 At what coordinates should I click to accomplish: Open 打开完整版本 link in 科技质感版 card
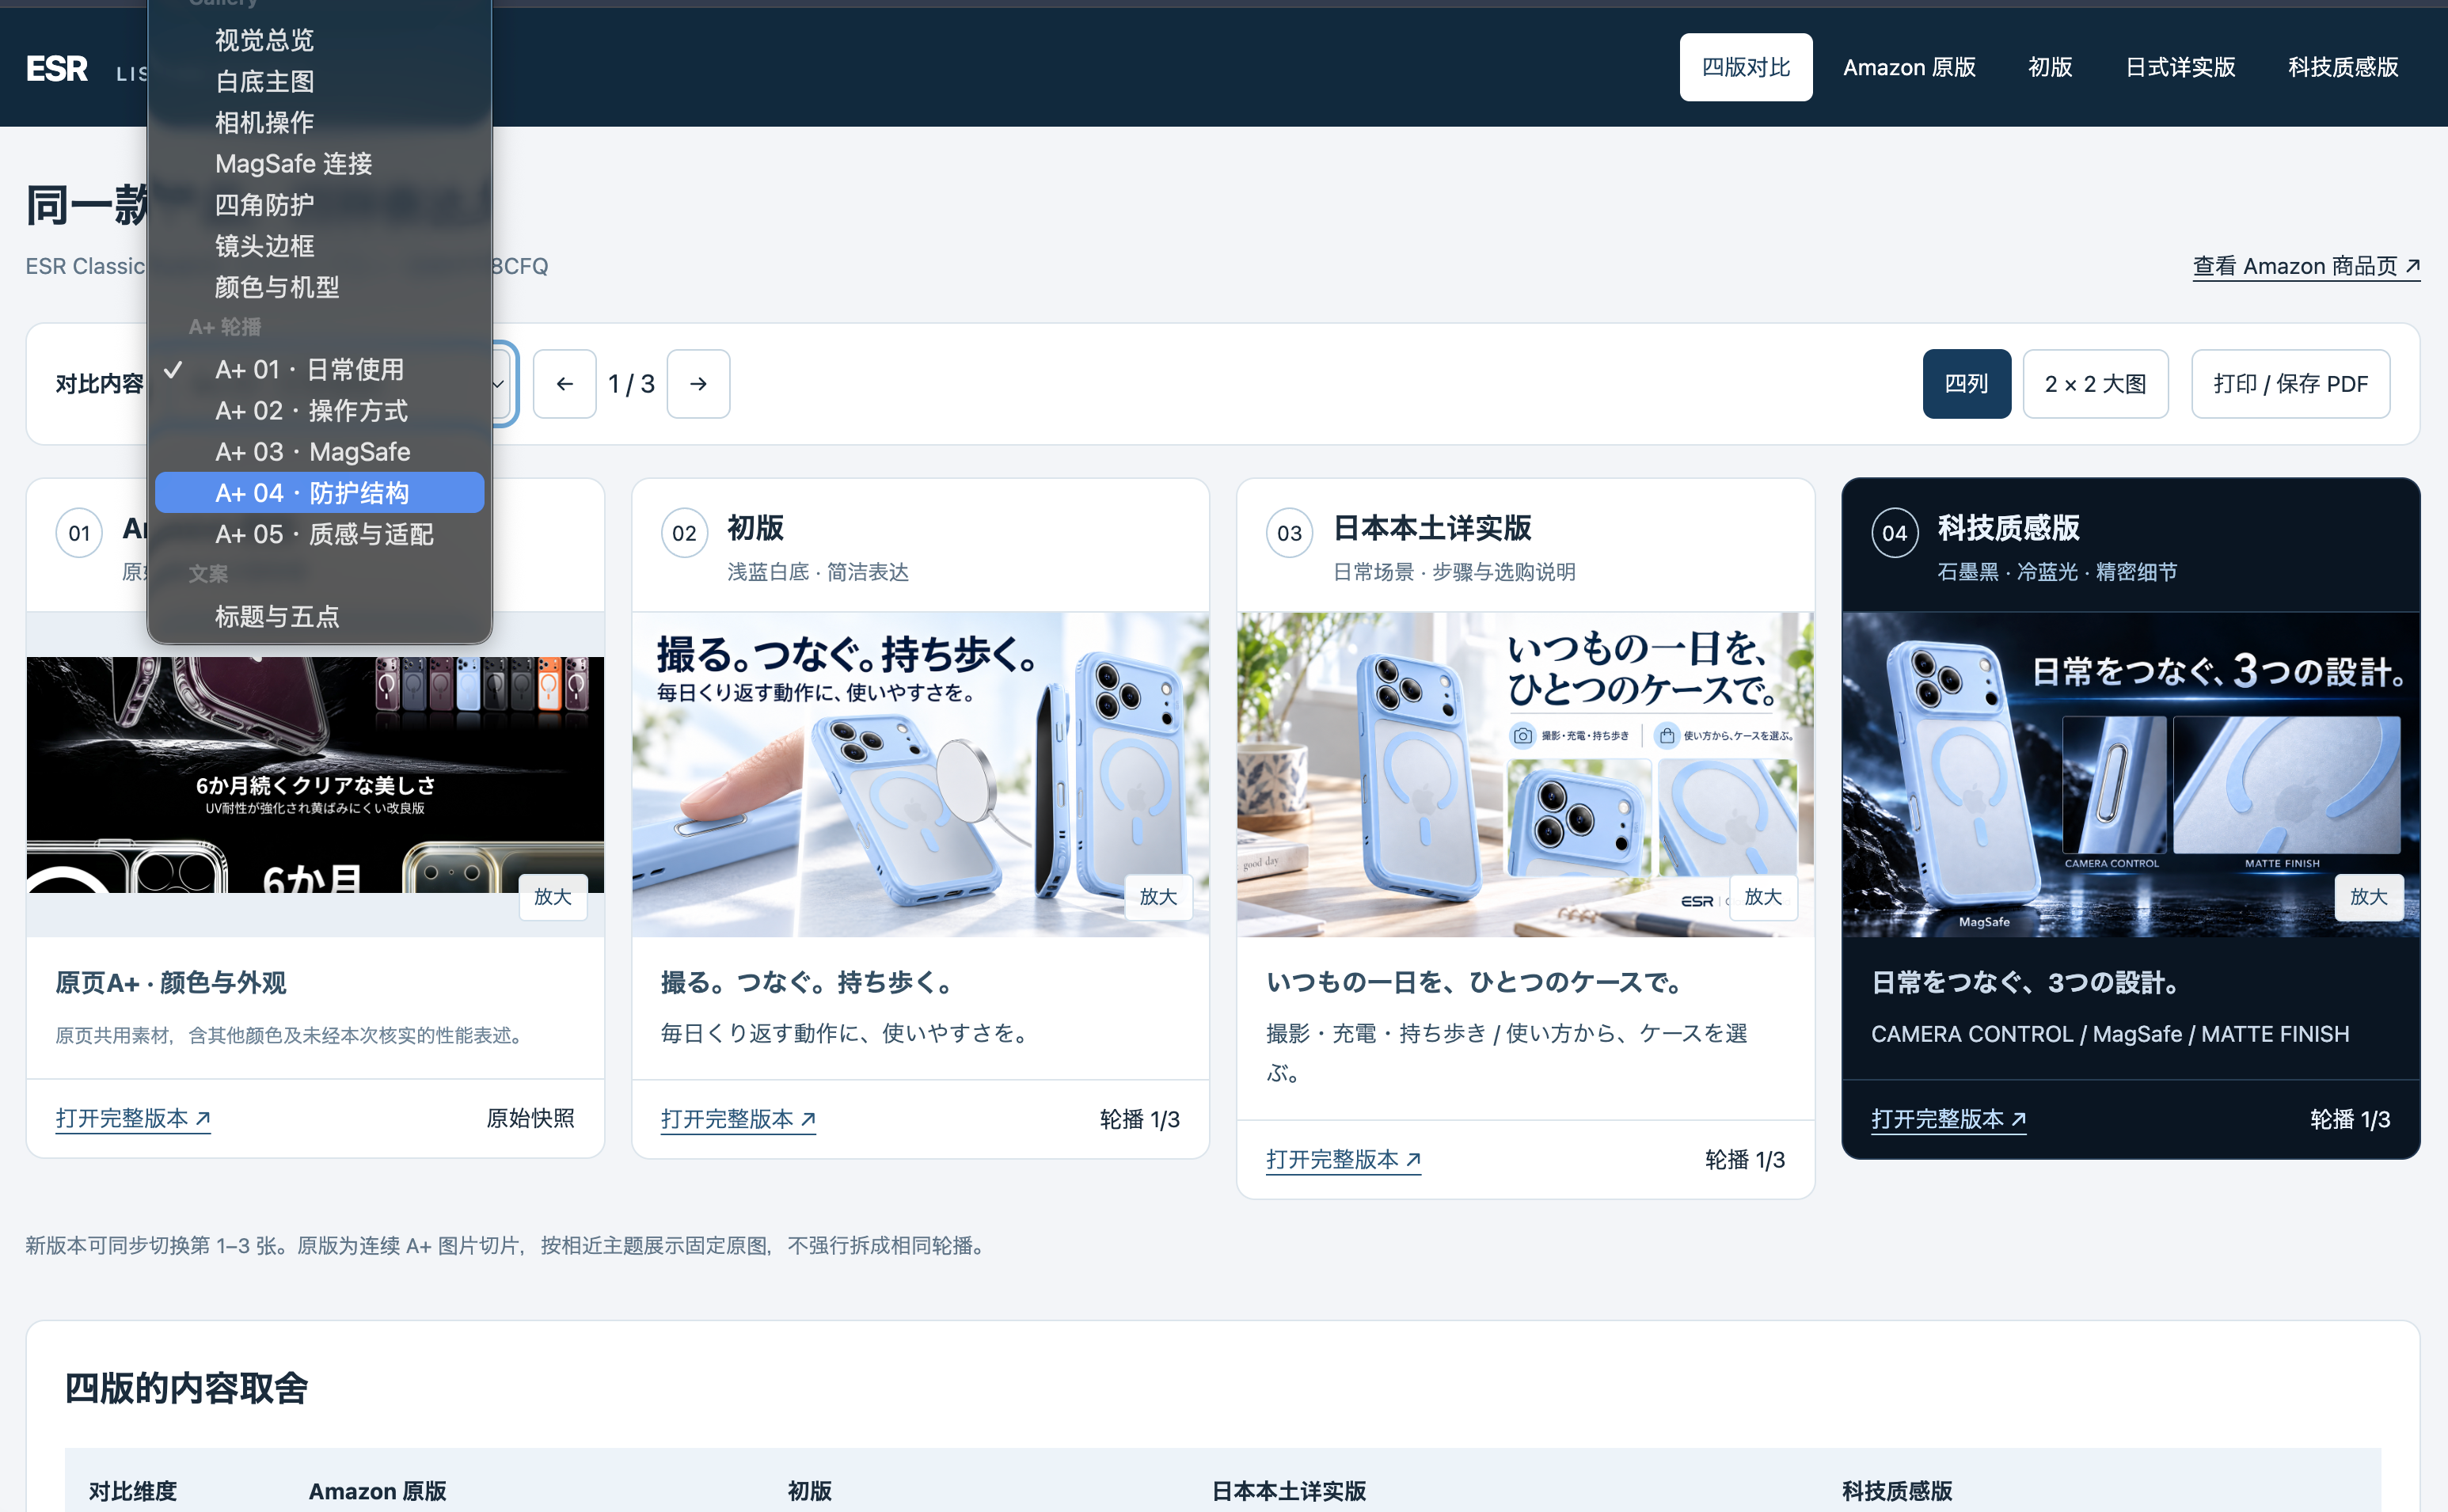tap(1948, 1119)
